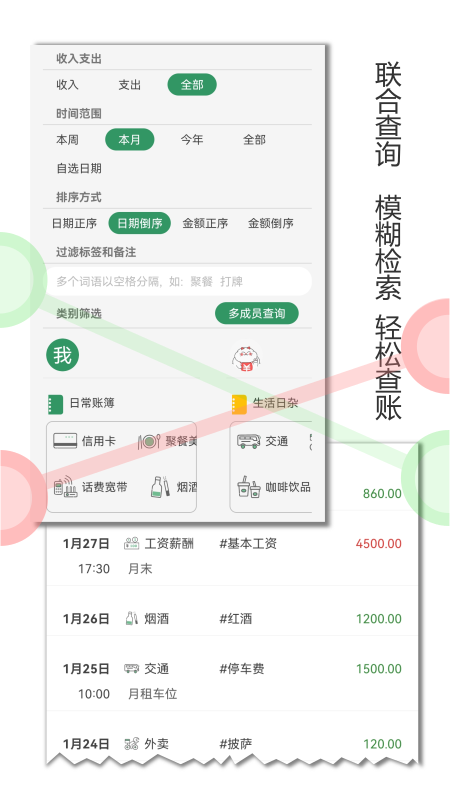Image resolution: width=450 pixels, height=800 pixels.
Task: Open the 1月27日 date entry
Action: point(86,544)
